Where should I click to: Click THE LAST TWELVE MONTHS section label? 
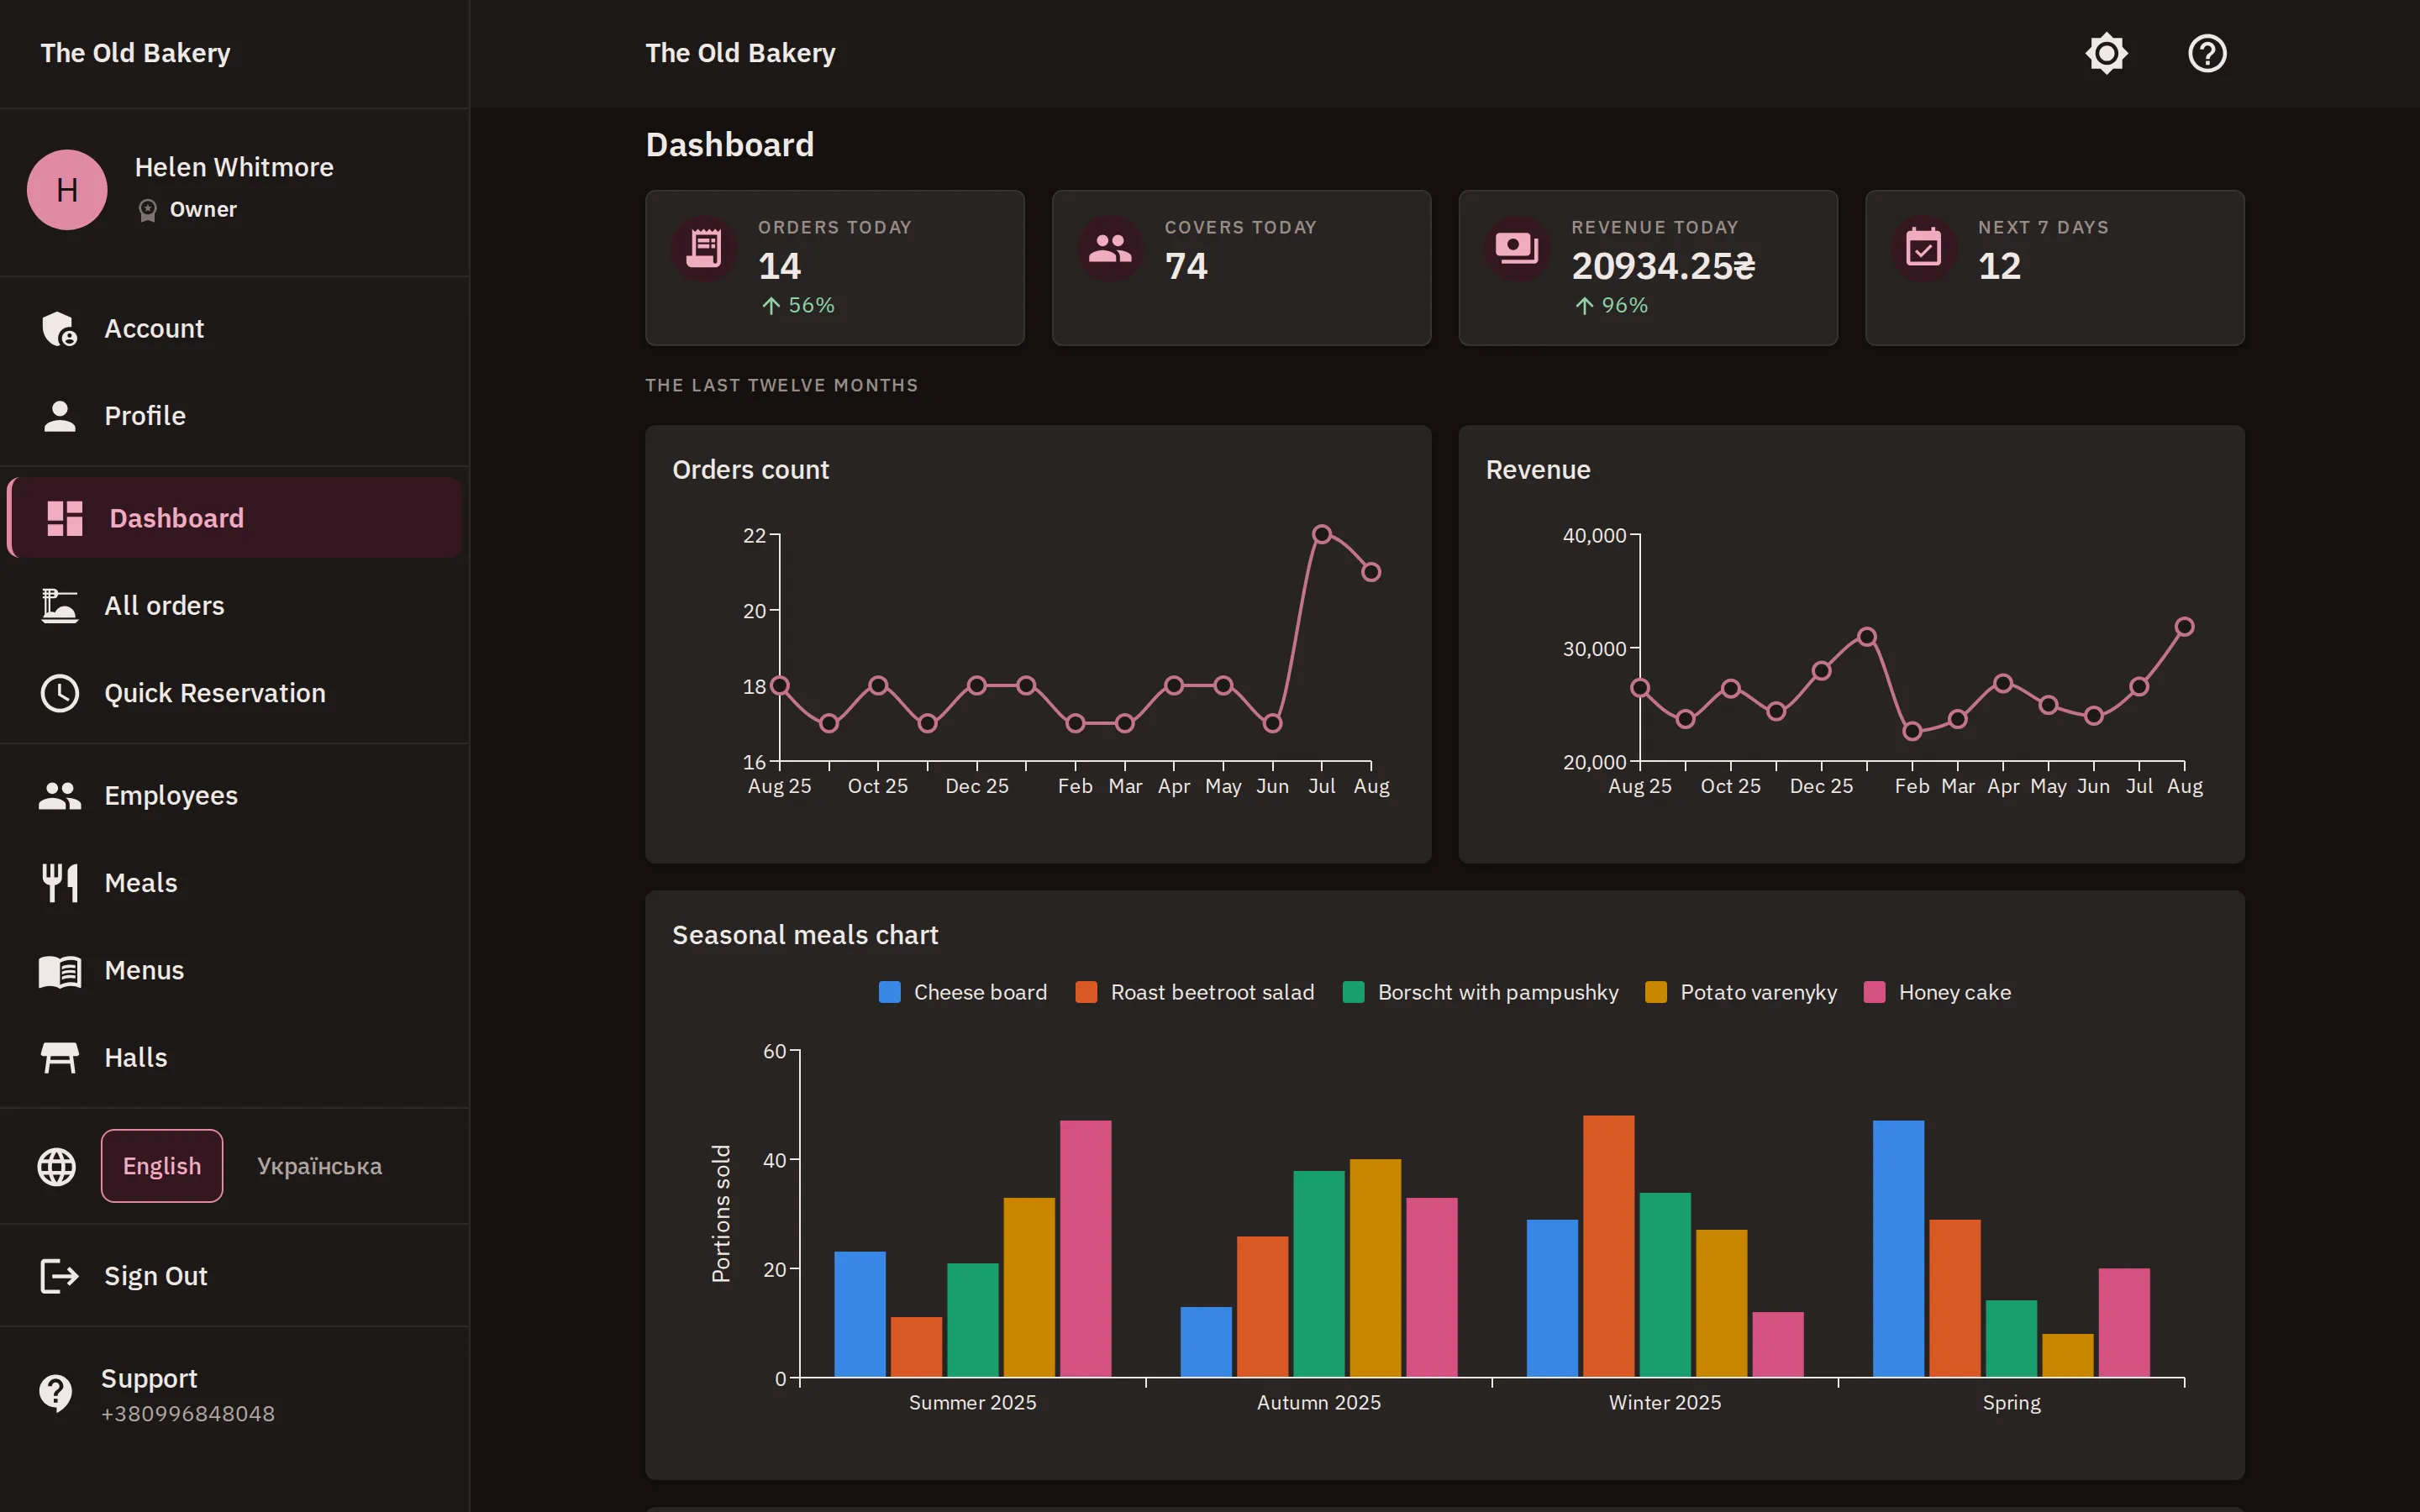(782, 386)
